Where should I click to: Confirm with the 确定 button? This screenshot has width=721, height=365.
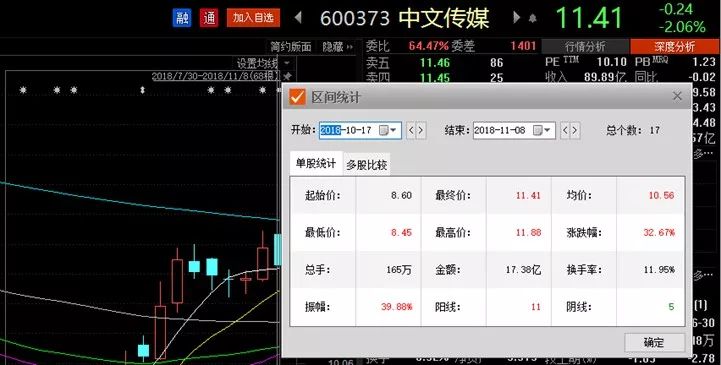(x=653, y=342)
